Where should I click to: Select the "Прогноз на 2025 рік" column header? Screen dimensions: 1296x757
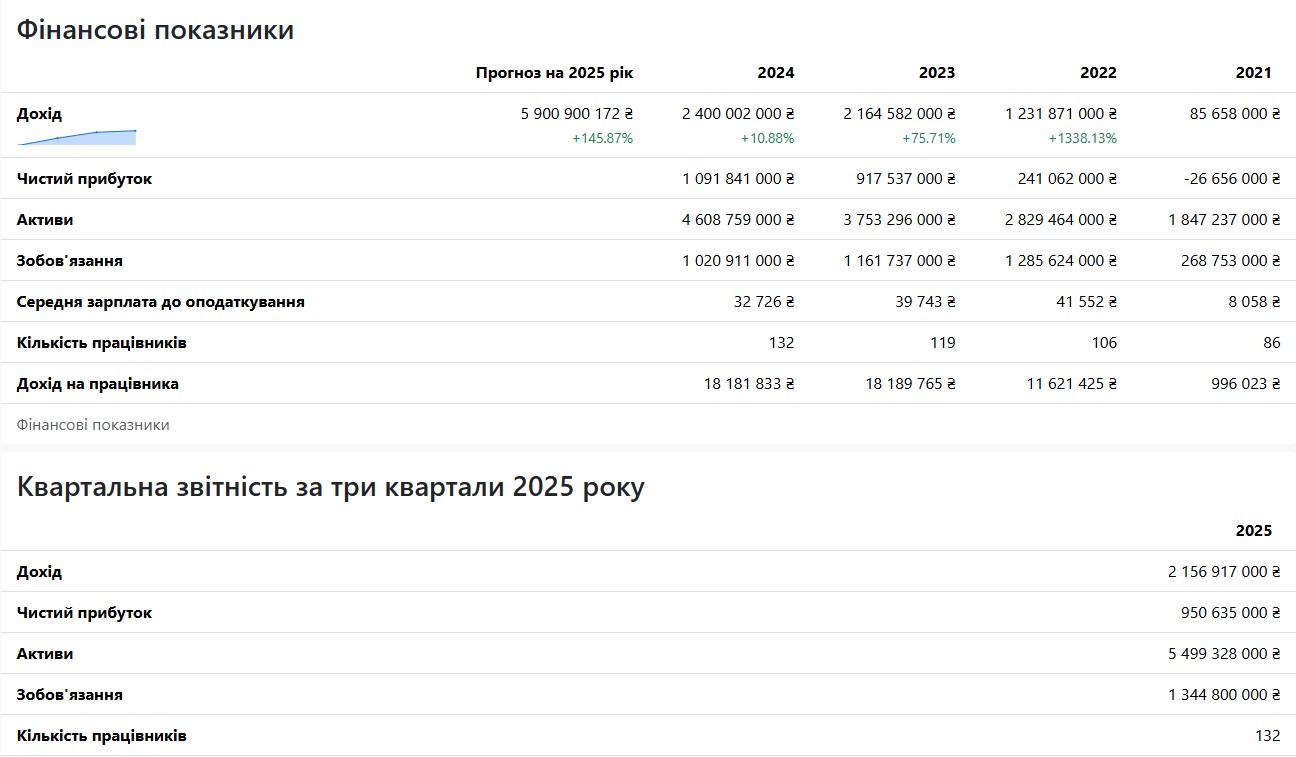tap(554, 73)
